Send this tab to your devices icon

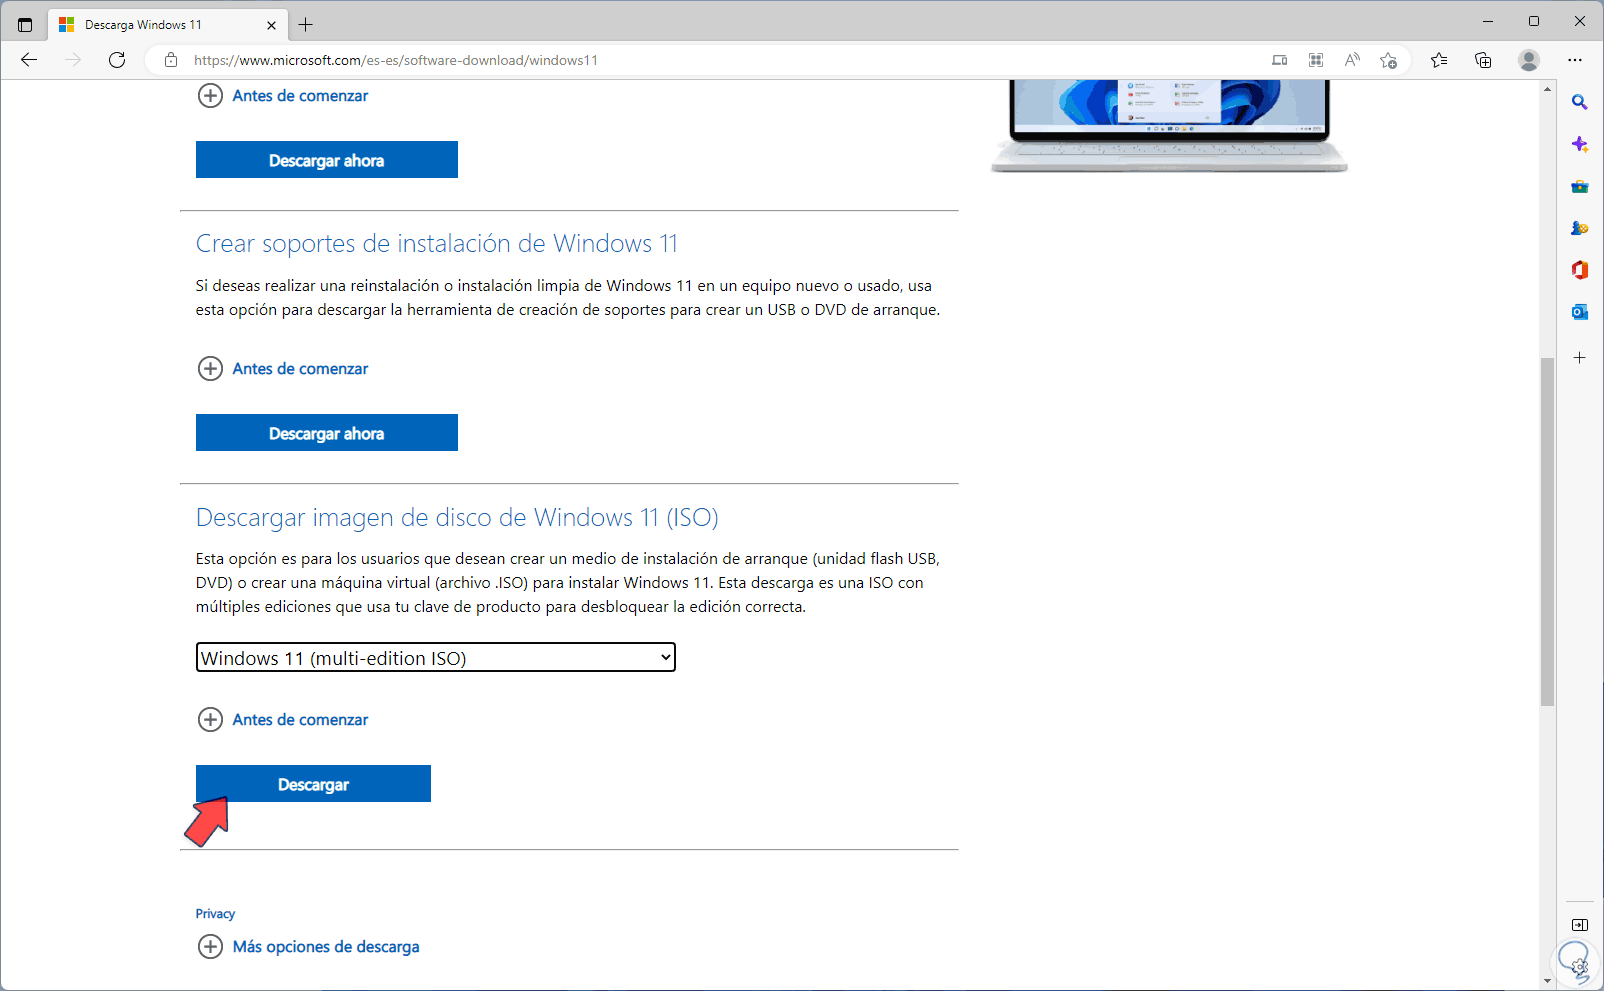(x=1279, y=60)
